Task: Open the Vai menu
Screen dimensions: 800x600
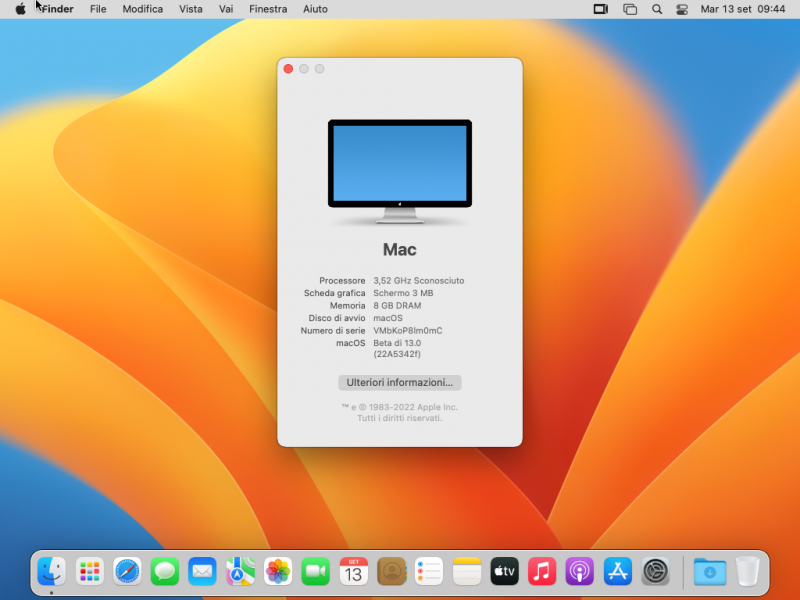Action: pyautogui.click(x=225, y=9)
